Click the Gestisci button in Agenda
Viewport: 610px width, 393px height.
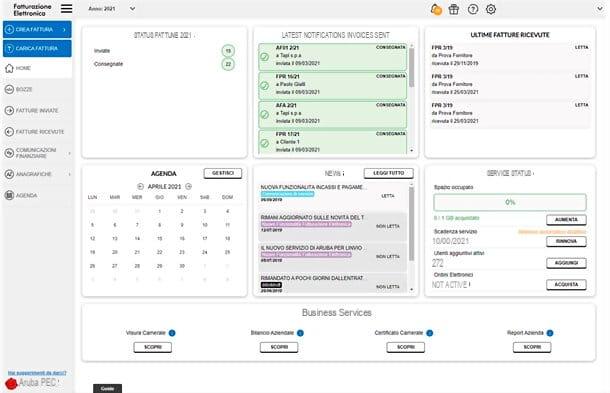(223, 173)
